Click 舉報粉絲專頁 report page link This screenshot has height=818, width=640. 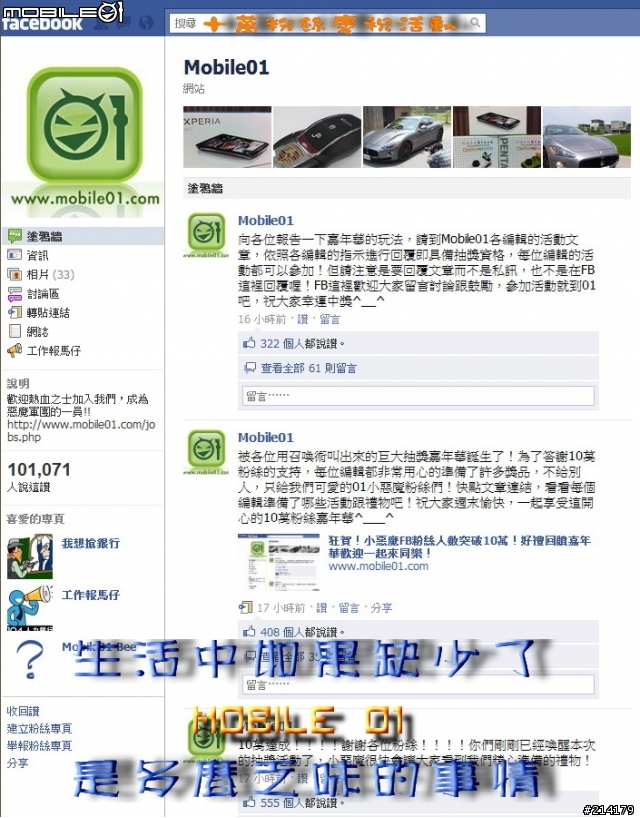(39, 746)
